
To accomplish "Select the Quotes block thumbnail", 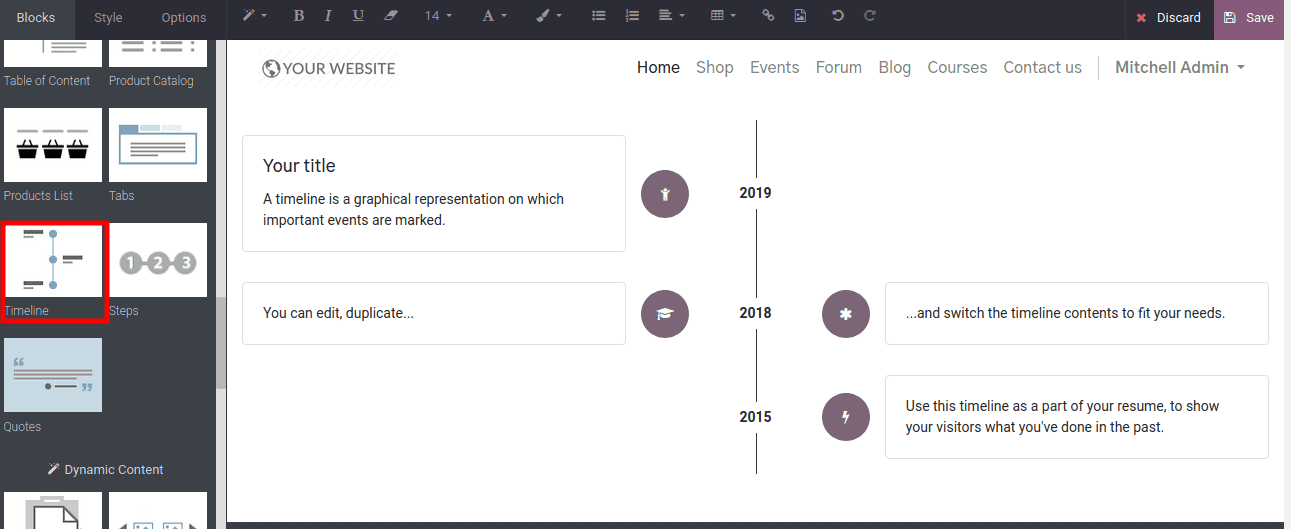I will click(53, 375).
